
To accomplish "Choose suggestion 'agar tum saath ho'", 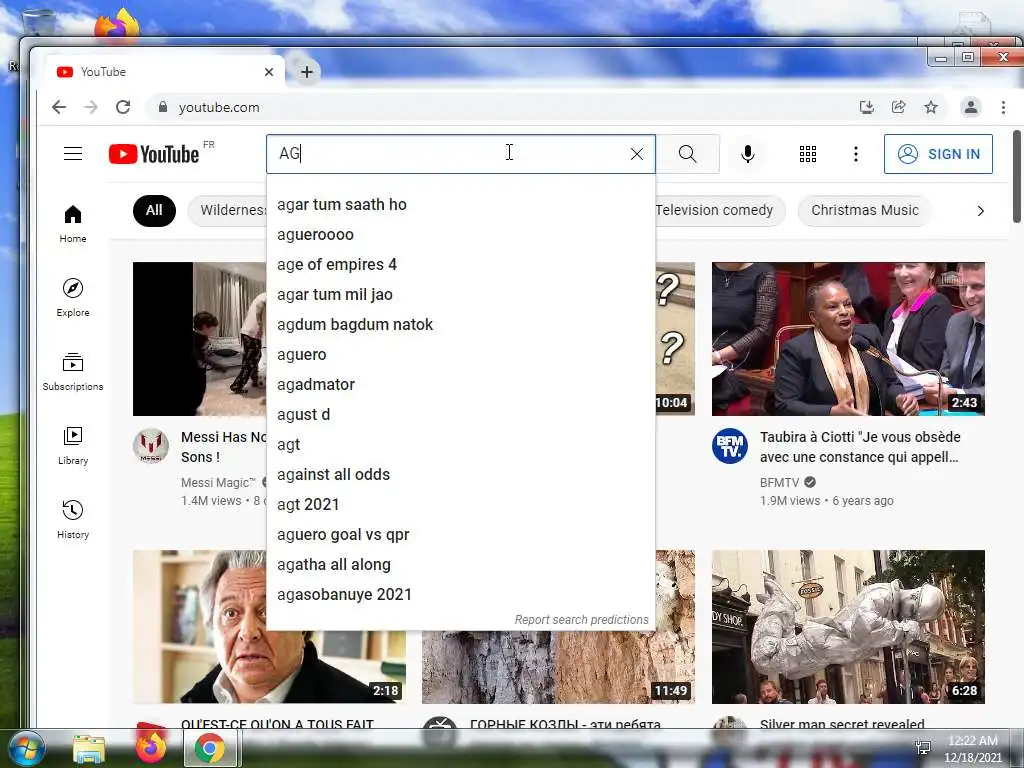I will (460, 204).
